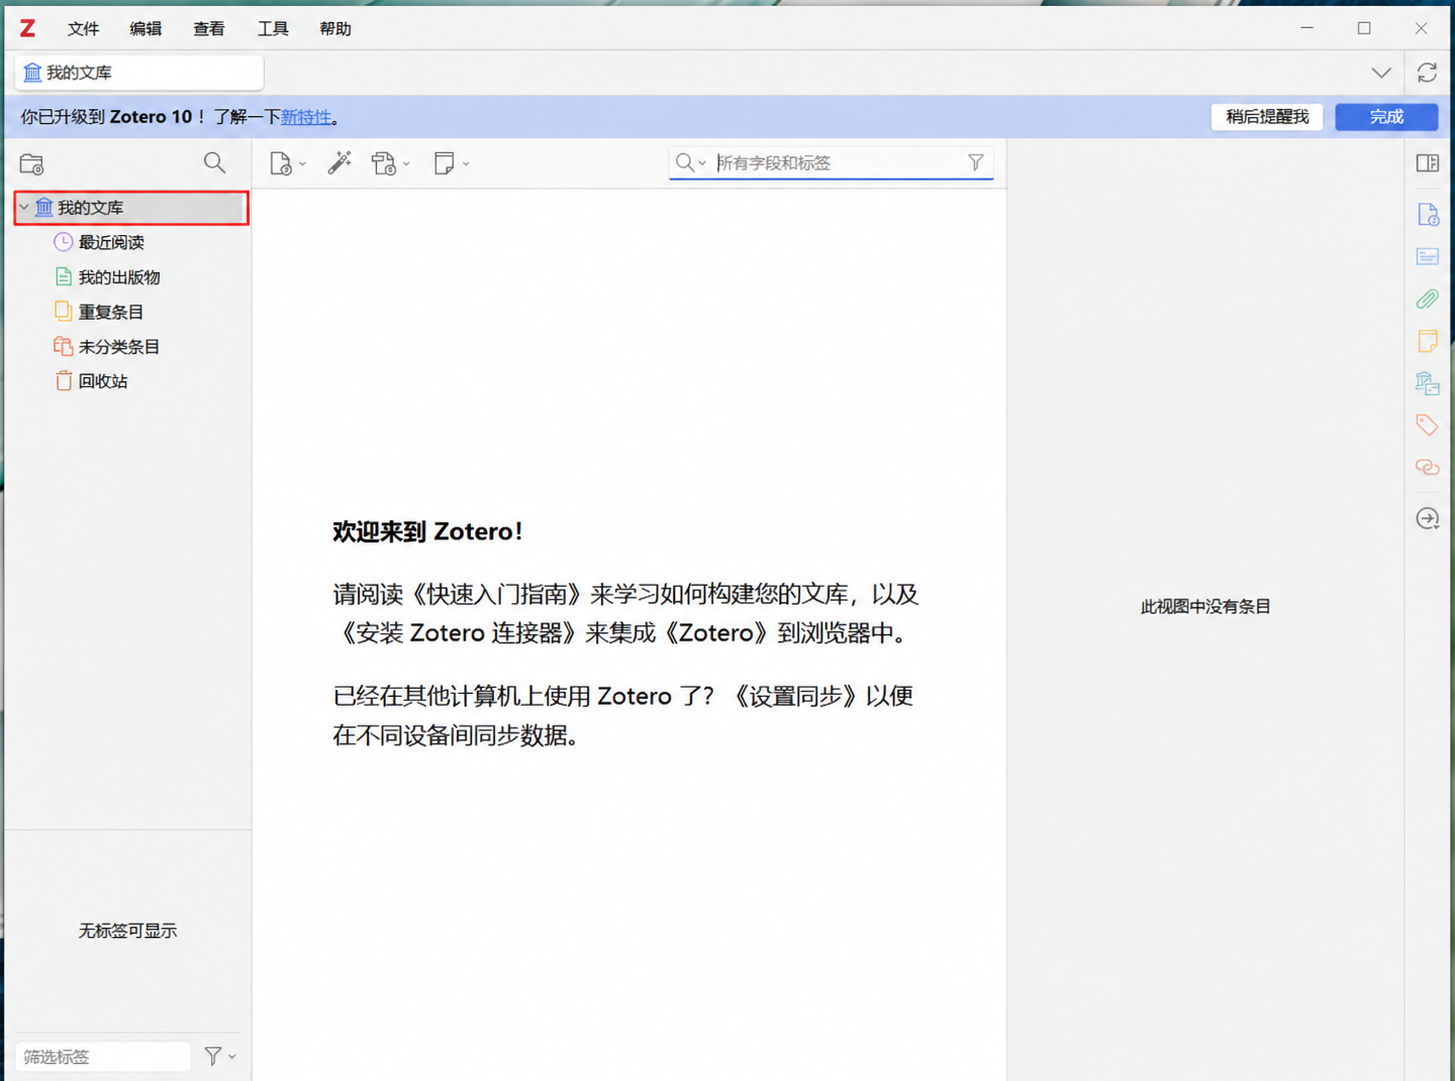Collapse the 我的文库 tree chevron
Image resolution: width=1455 pixels, height=1081 pixels.
point(24,208)
